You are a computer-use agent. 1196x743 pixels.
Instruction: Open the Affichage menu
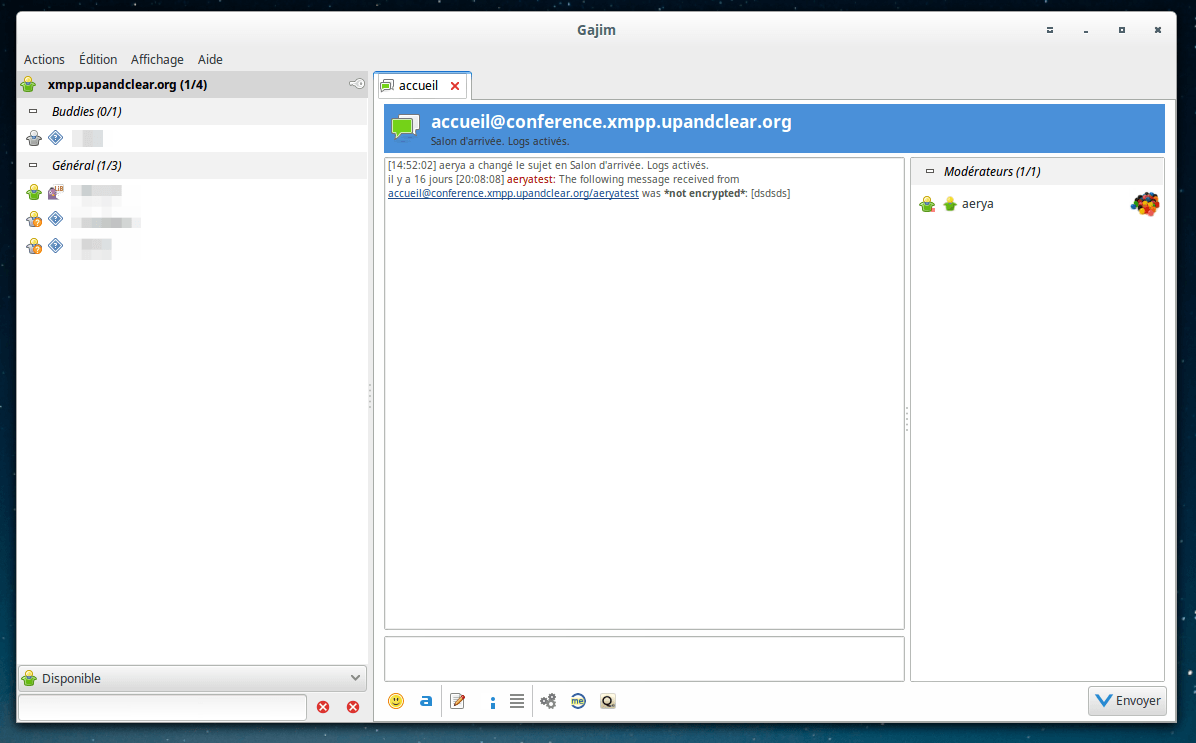coord(157,60)
